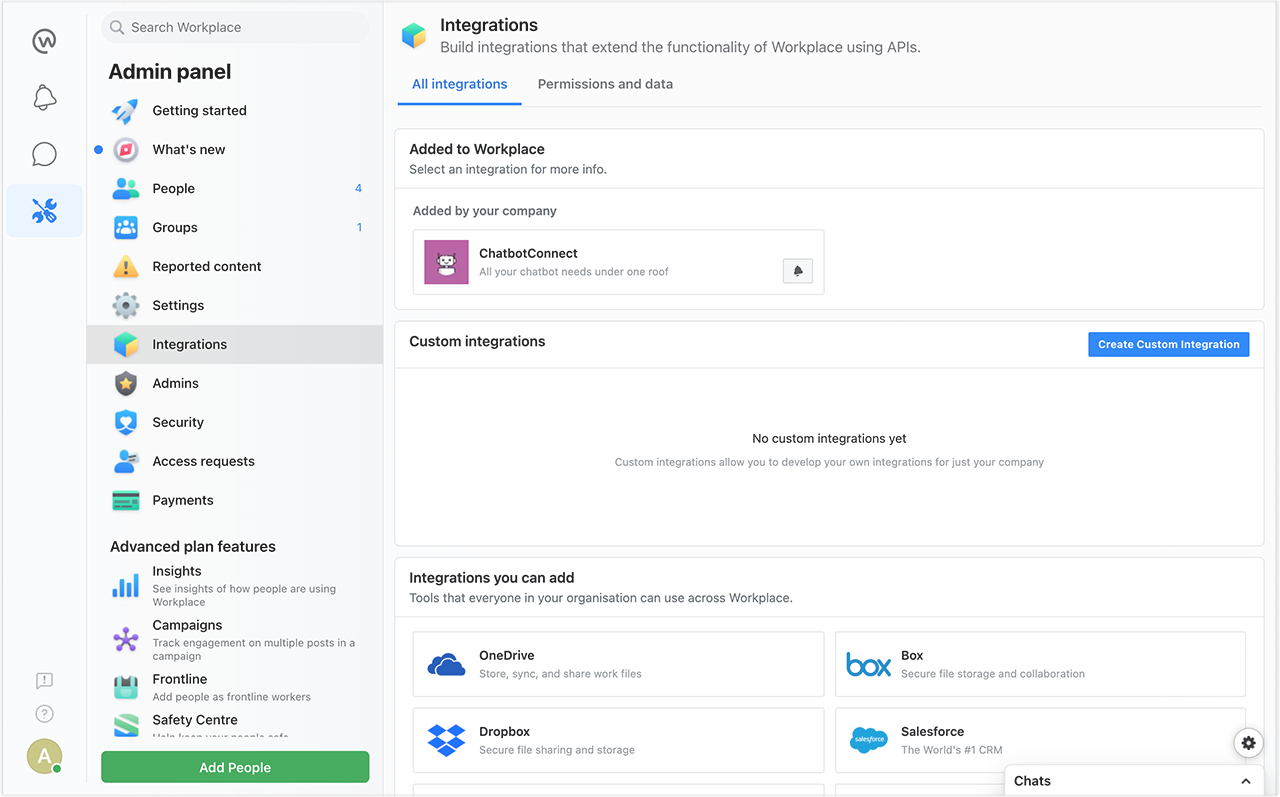
Task: Click the Access requests icon
Action: pyautogui.click(x=126, y=462)
